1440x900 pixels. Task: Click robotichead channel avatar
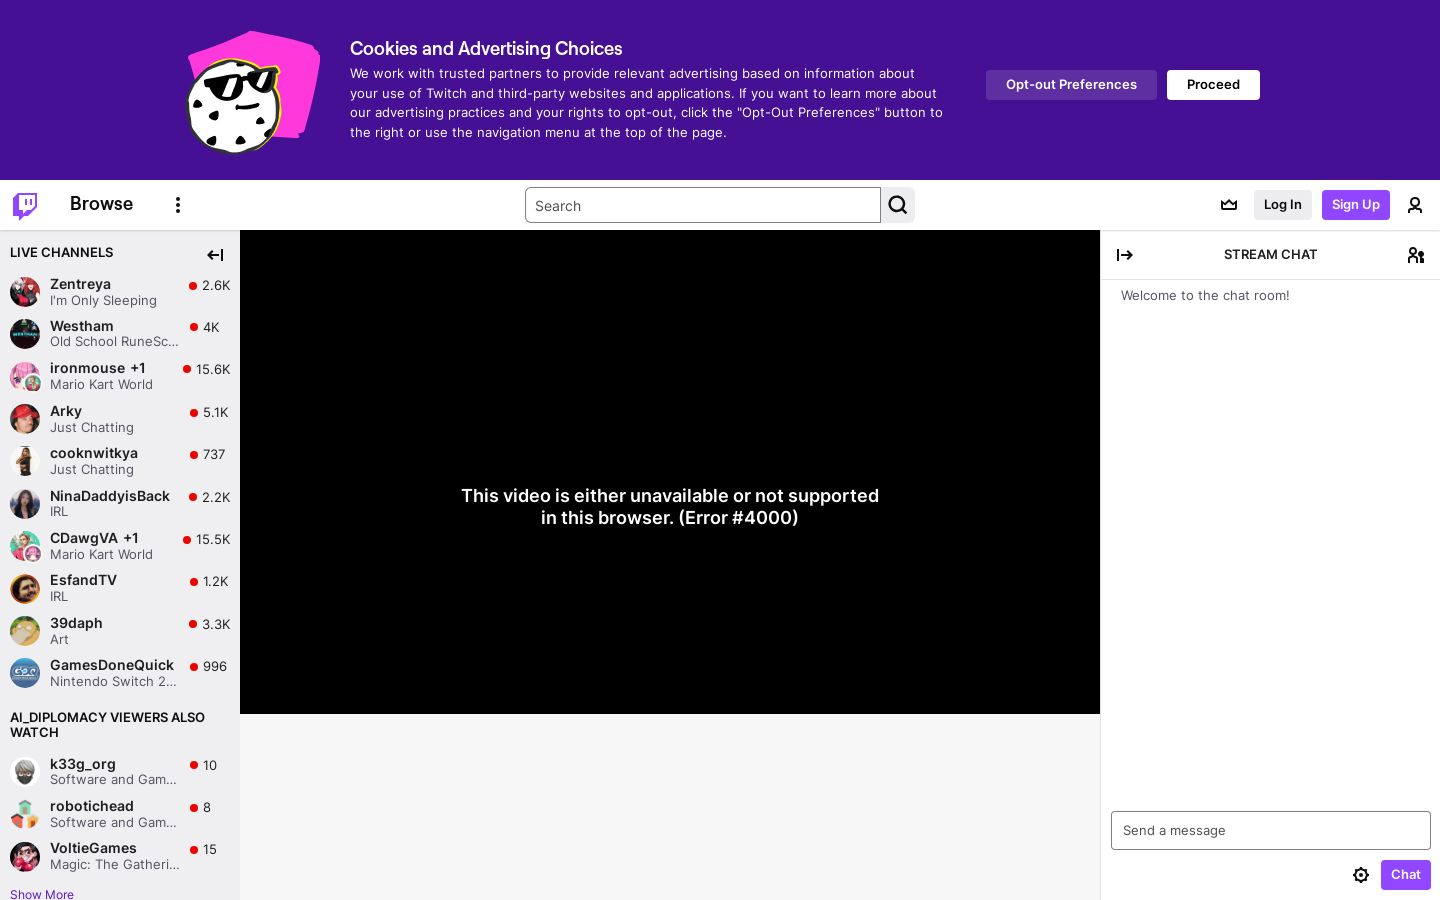tap(25, 814)
